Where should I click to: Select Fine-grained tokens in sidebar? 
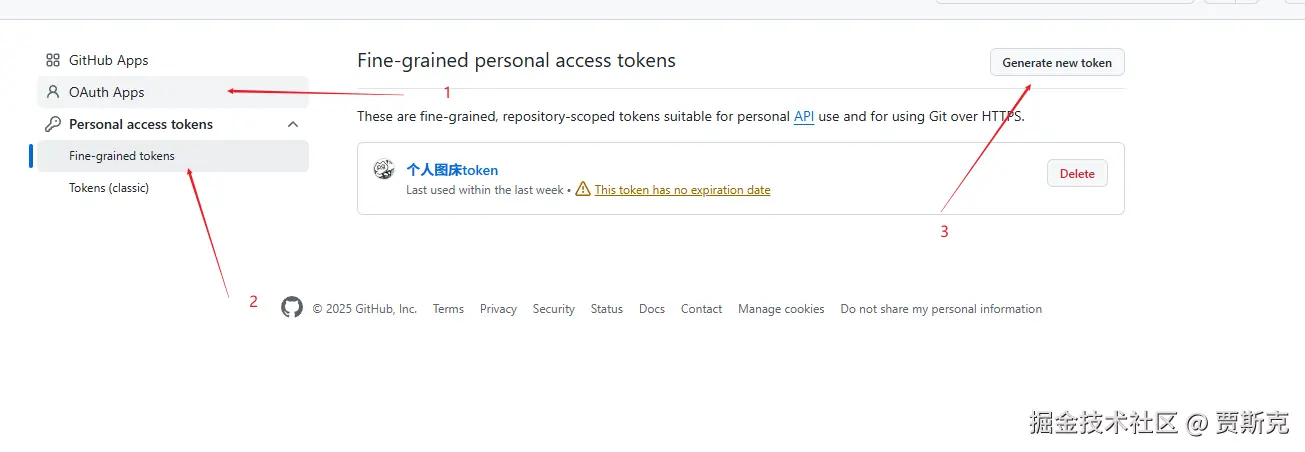(173, 156)
